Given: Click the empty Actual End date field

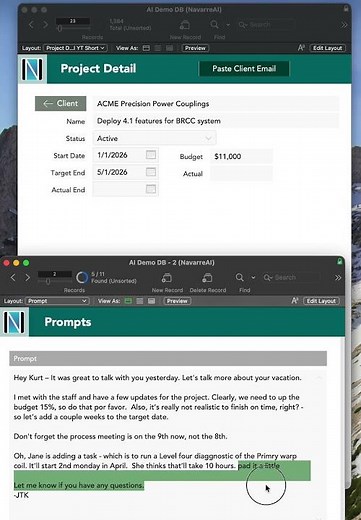Looking at the screenshot, I should (125, 190).
